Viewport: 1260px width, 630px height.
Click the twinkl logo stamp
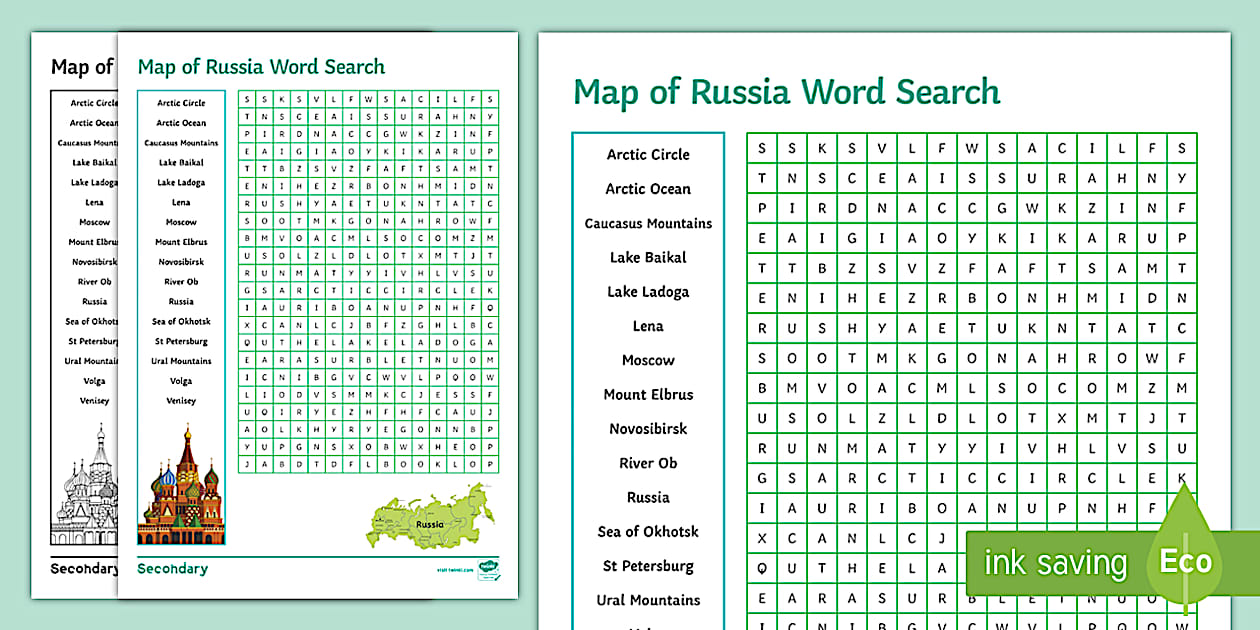[x=489, y=568]
